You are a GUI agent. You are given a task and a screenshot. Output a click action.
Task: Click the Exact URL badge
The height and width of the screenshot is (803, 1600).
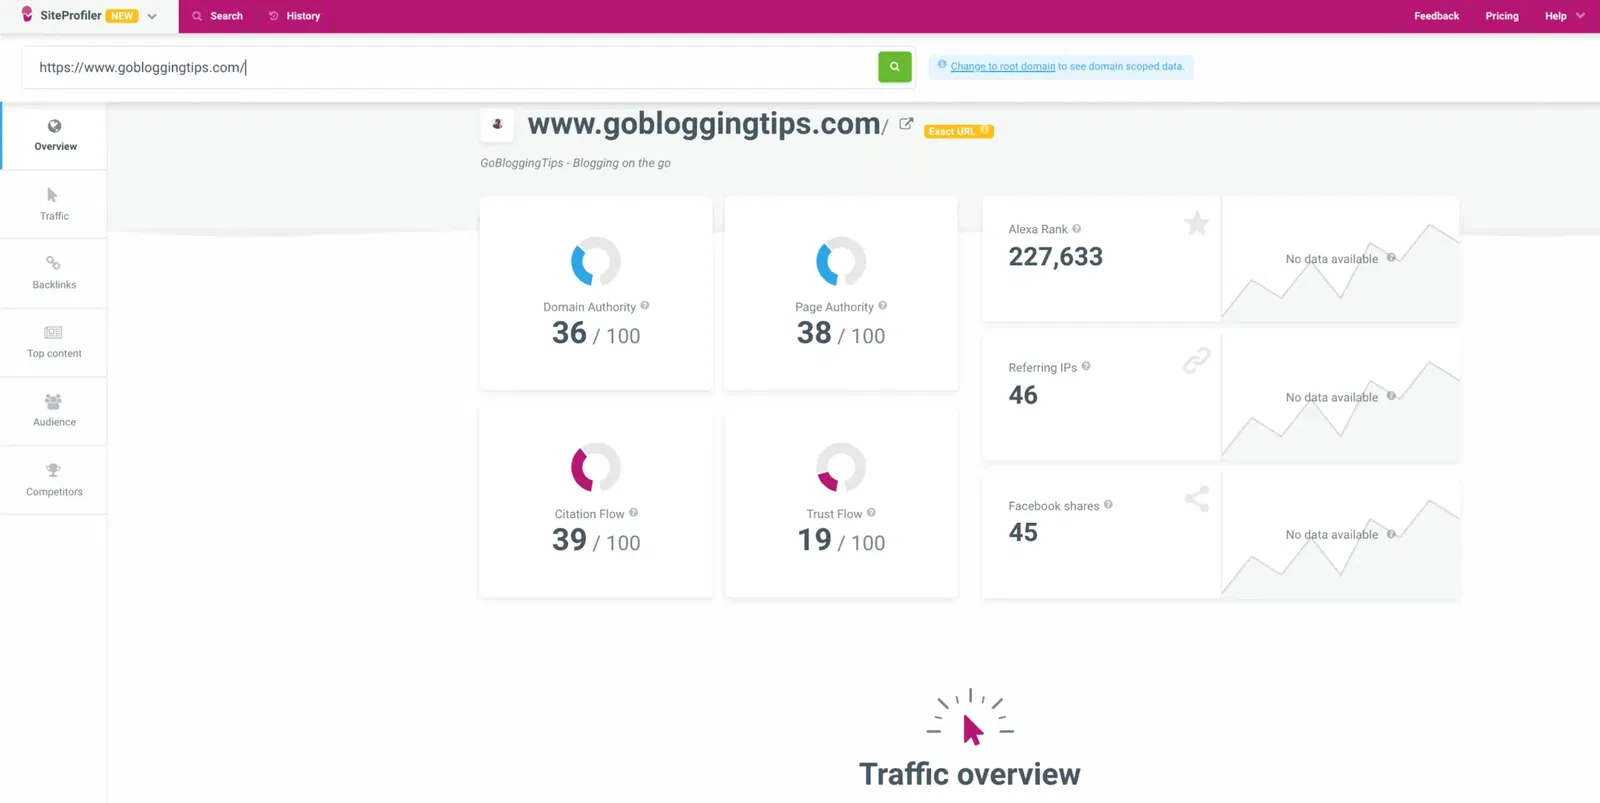tap(958, 131)
